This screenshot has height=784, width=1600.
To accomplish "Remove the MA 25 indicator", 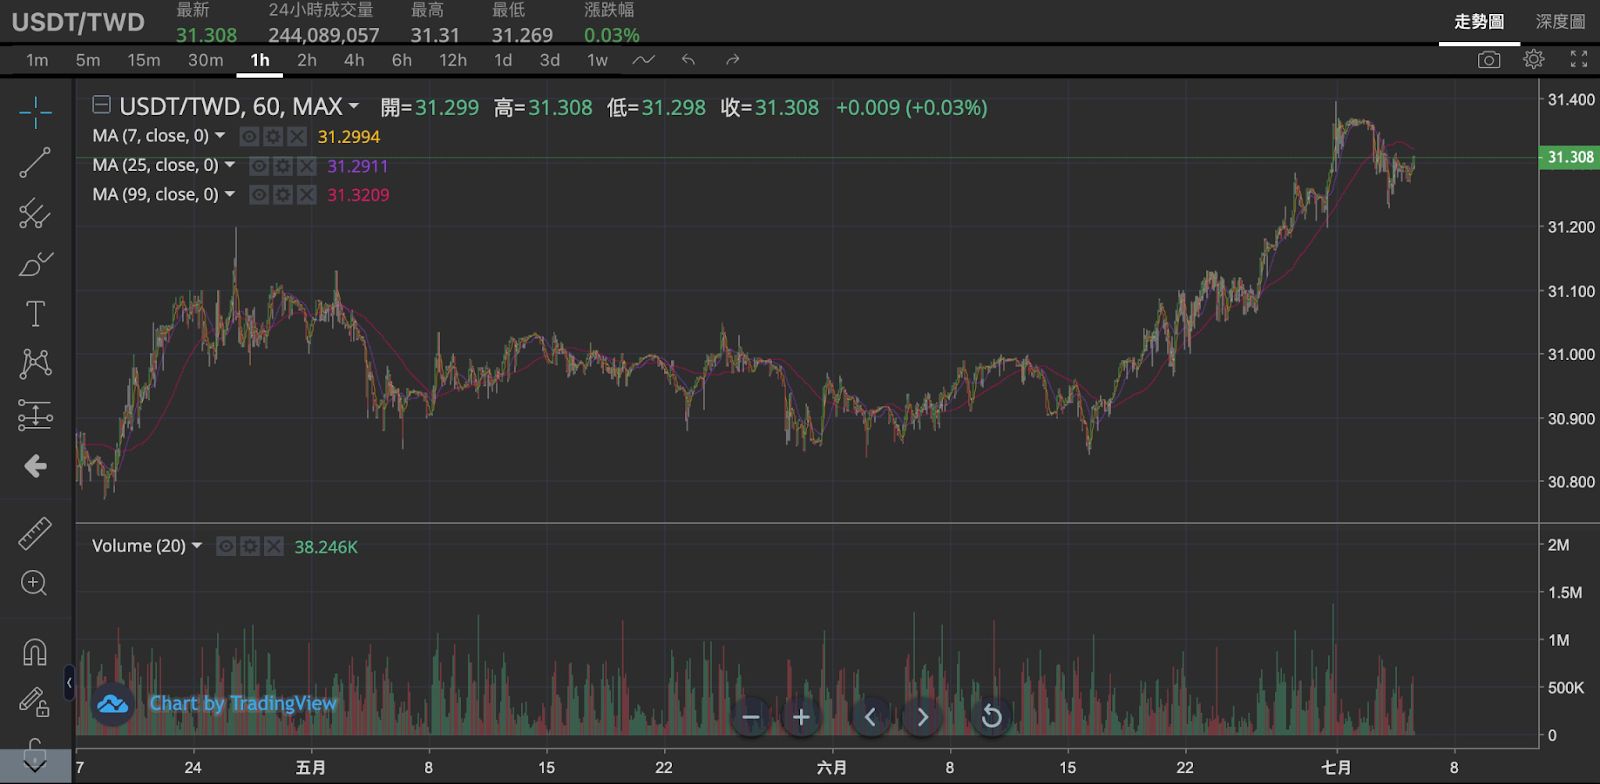I will (x=307, y=165).
